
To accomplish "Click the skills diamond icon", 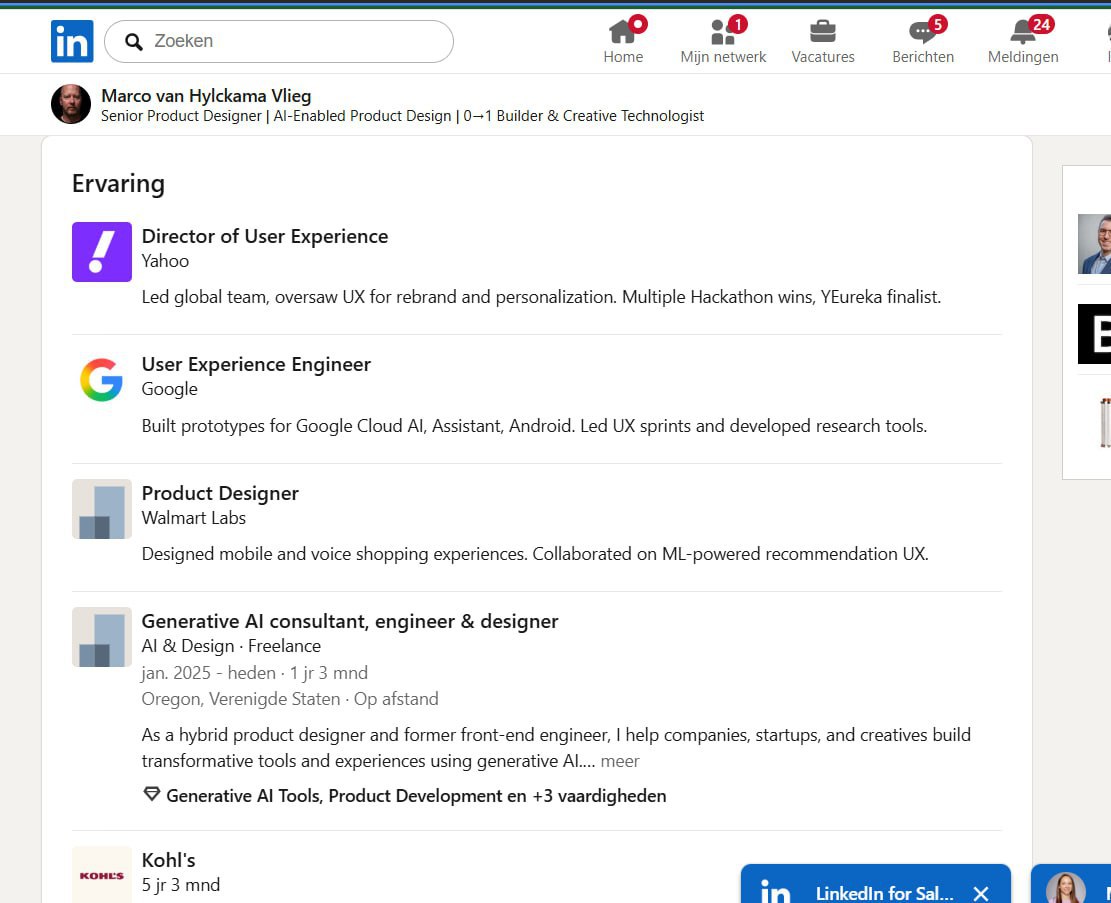I will coord(152,795).
